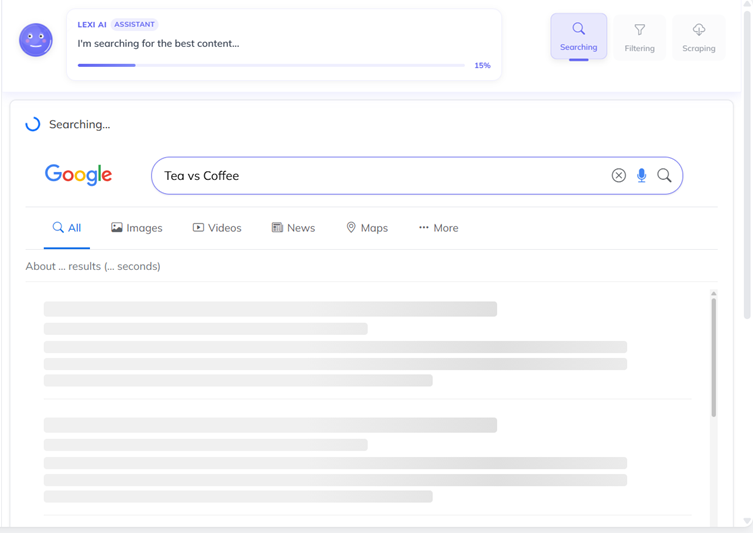The height and width of the screenshot is (533, 753).
Task: Click the Searching... status text
Action: 80,125
